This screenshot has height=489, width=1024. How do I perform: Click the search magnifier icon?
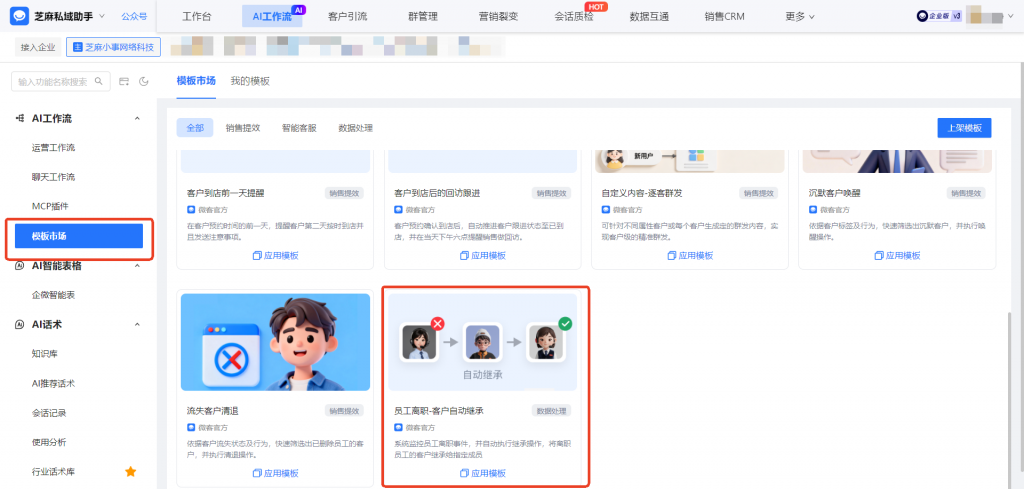(99, 82)
